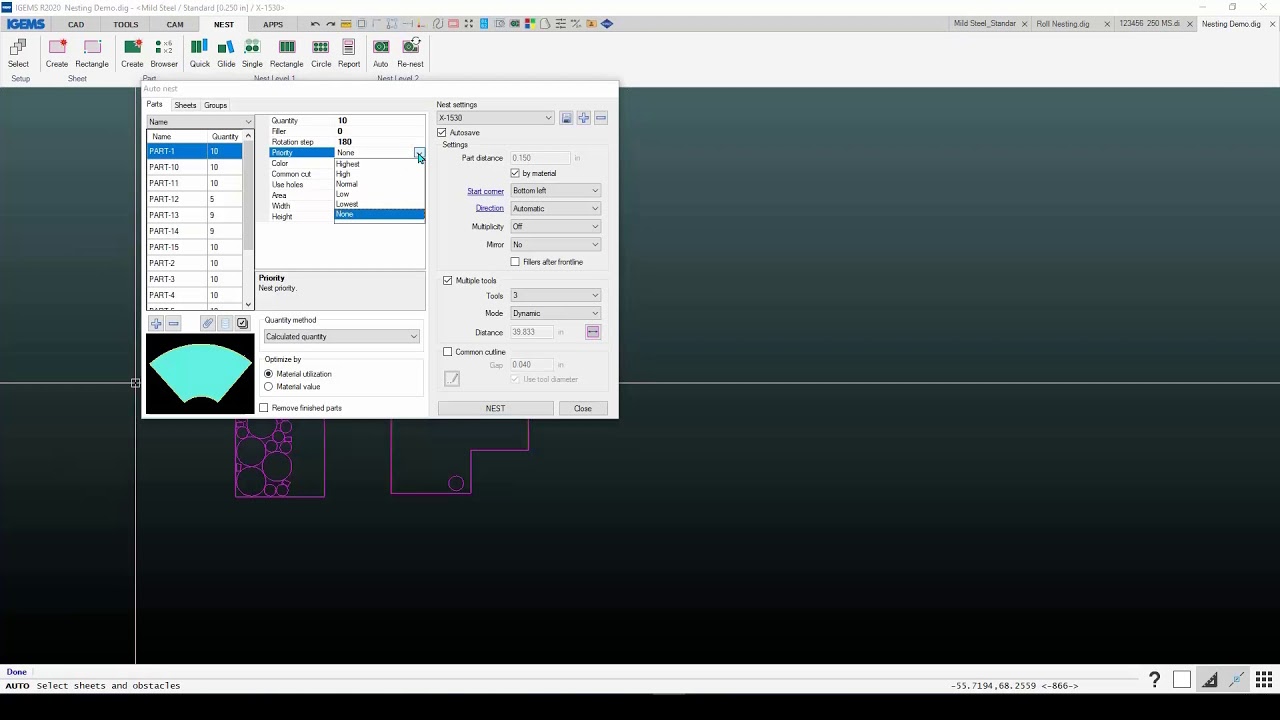Screen dimensions: 1280x720
Task: Enable Fillers after frontline
Action: (x=515, y=262)
